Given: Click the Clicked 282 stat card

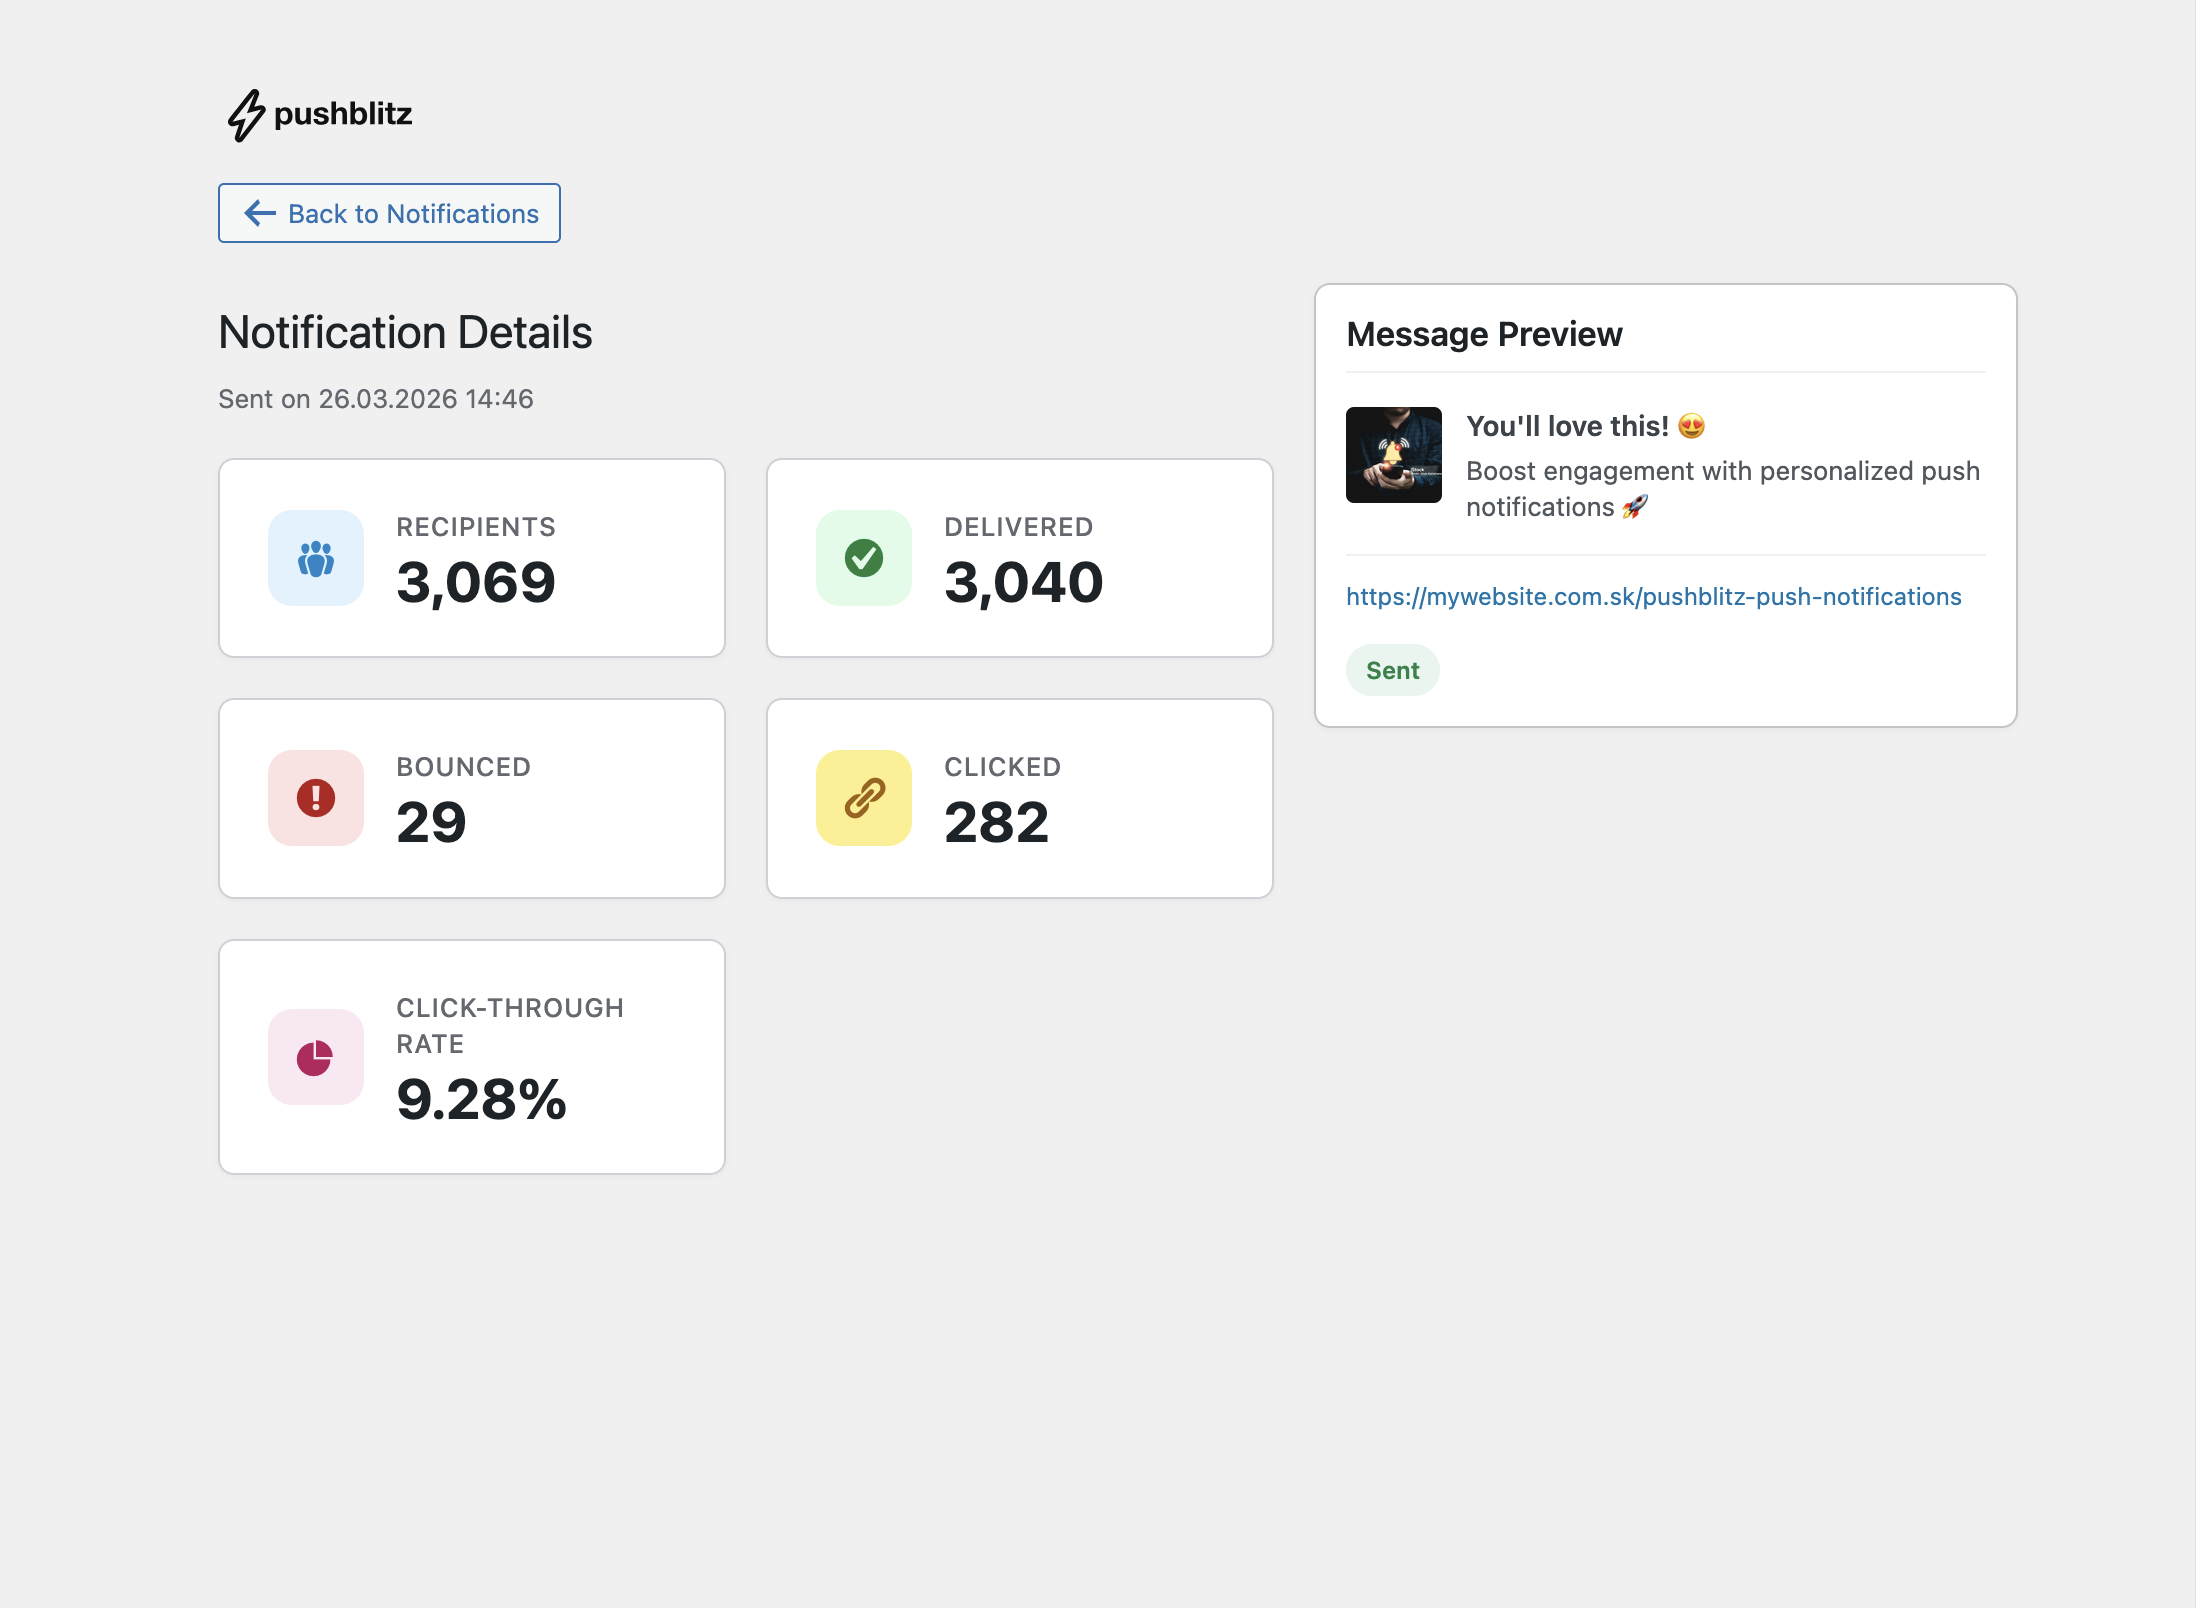Looking at the screenshot, I should coord(1020,798).
